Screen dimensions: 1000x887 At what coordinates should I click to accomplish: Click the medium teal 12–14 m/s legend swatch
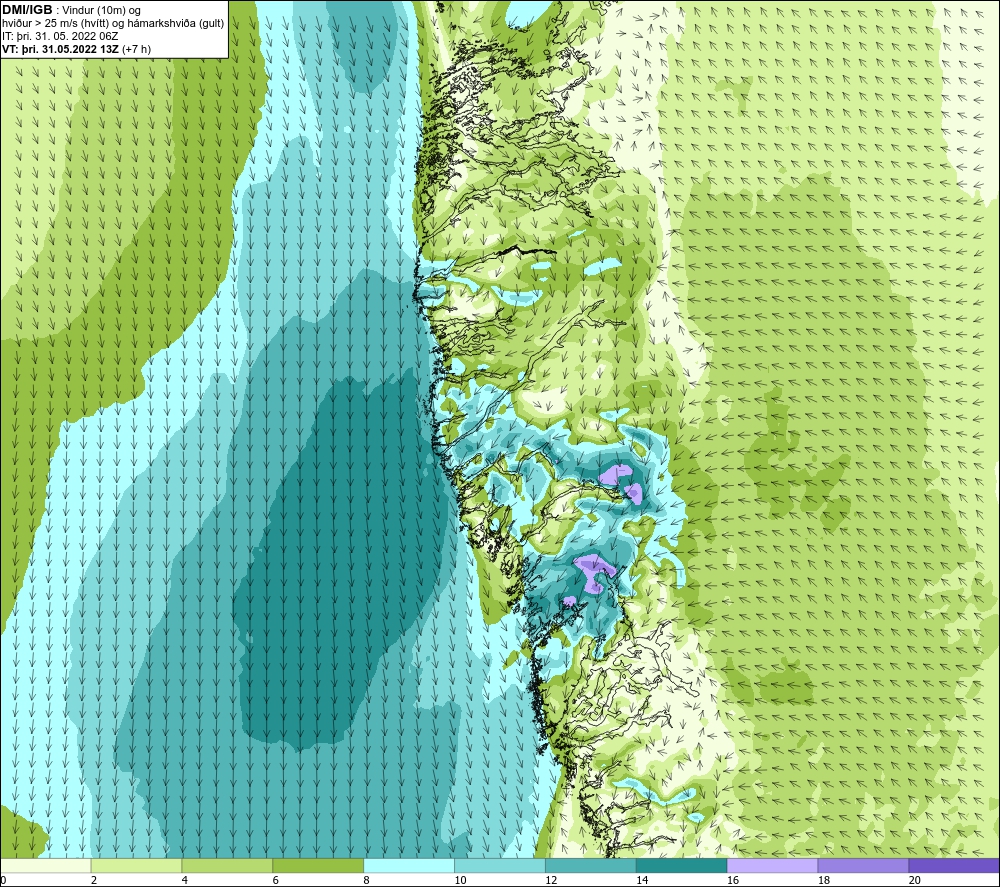coord(591,865)
